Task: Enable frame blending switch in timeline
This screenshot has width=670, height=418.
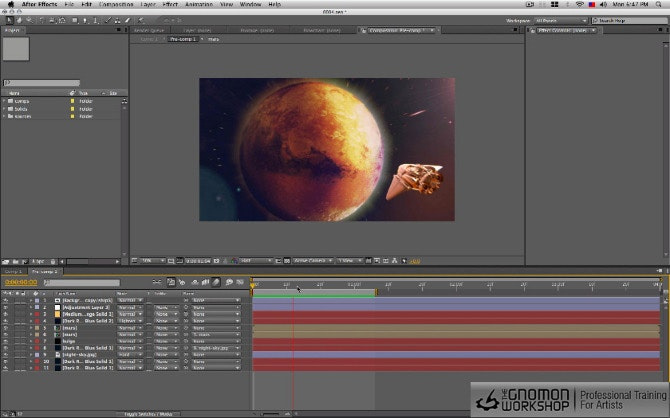Action: pos(205,282)
